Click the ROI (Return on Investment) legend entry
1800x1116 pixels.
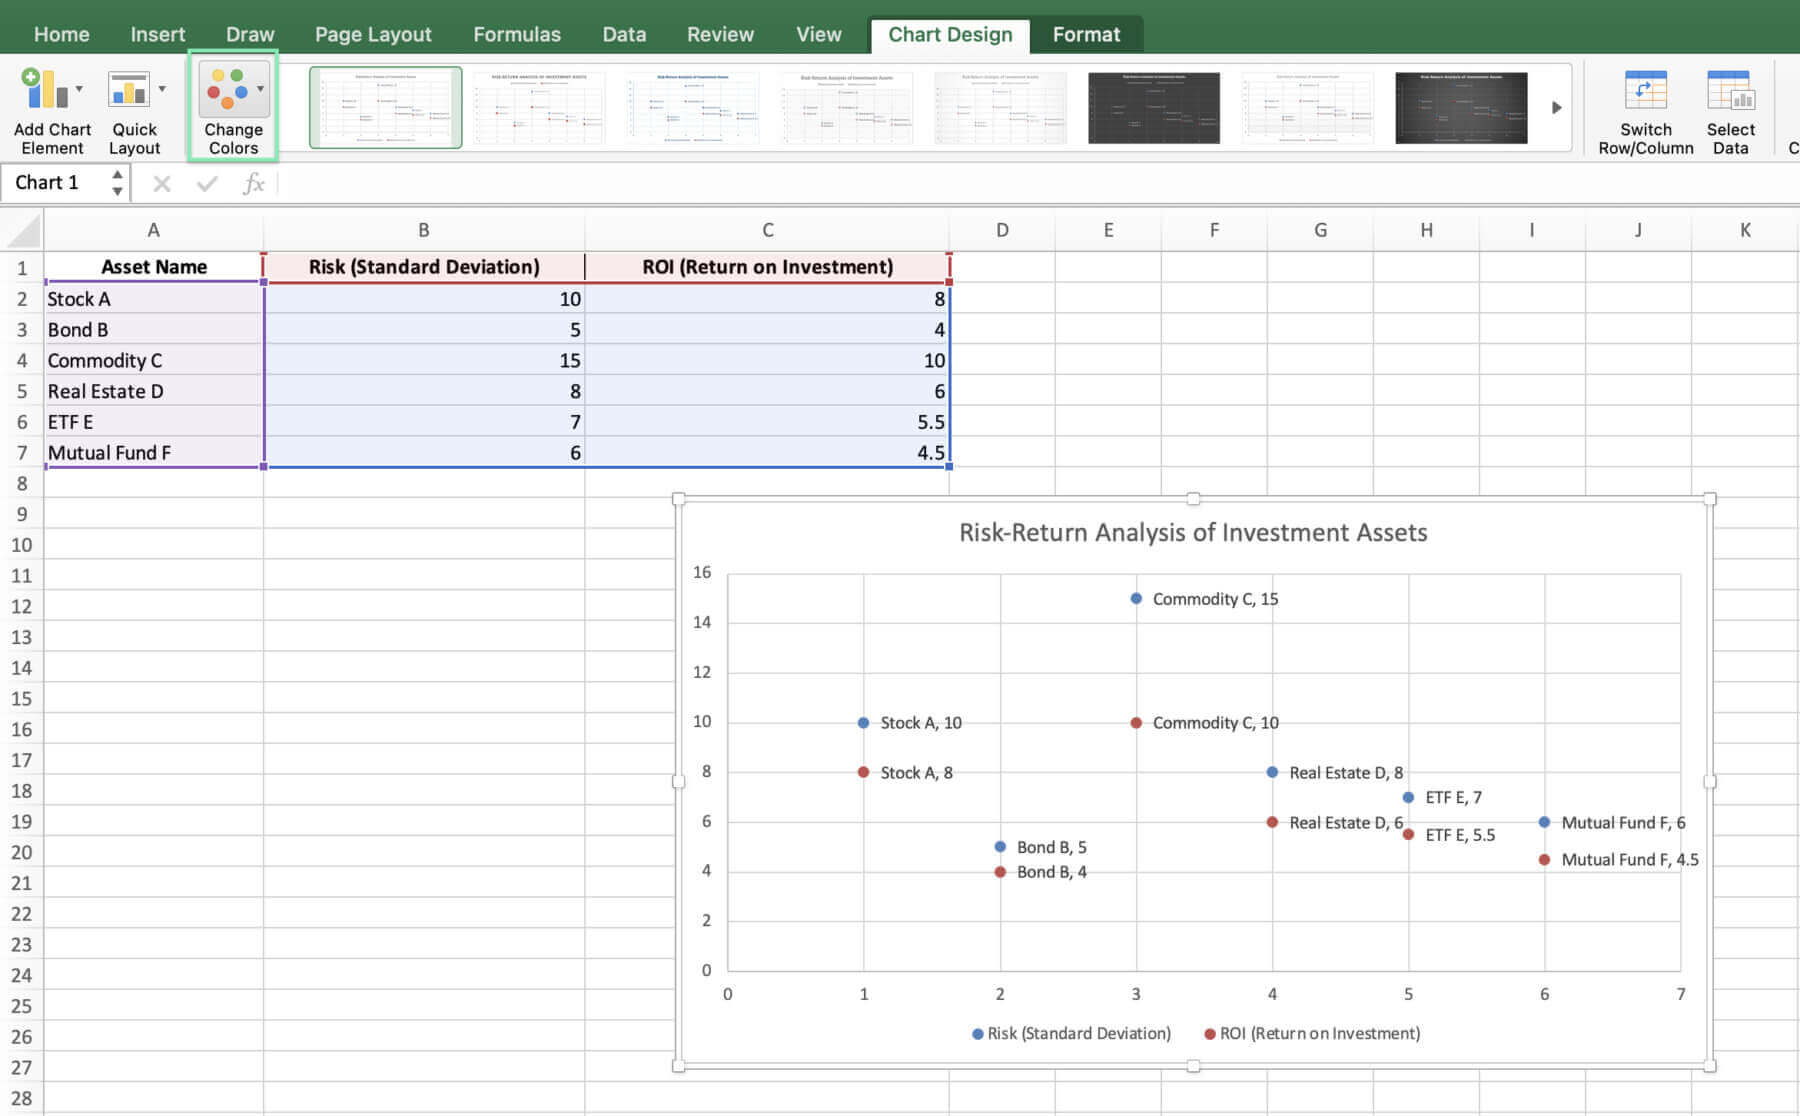tap(1312, 1033)
